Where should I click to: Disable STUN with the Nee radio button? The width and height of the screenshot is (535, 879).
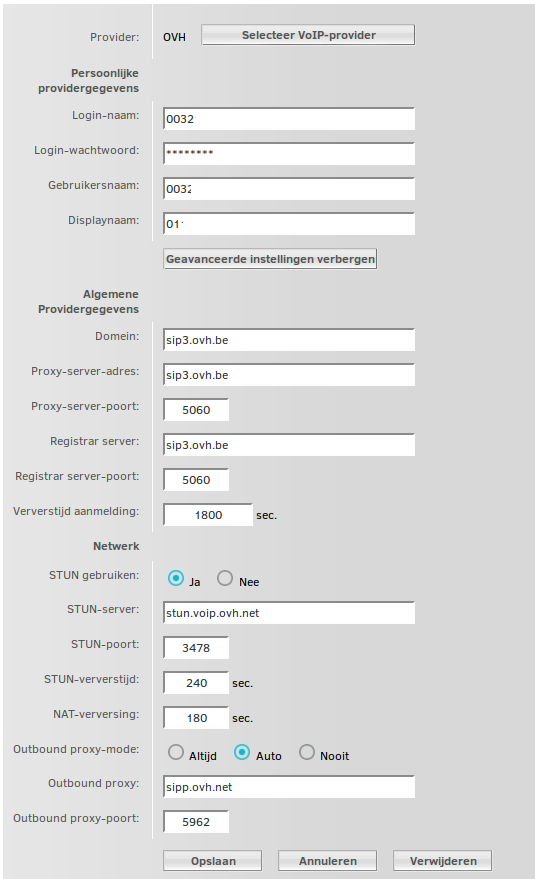coord(225,578)
